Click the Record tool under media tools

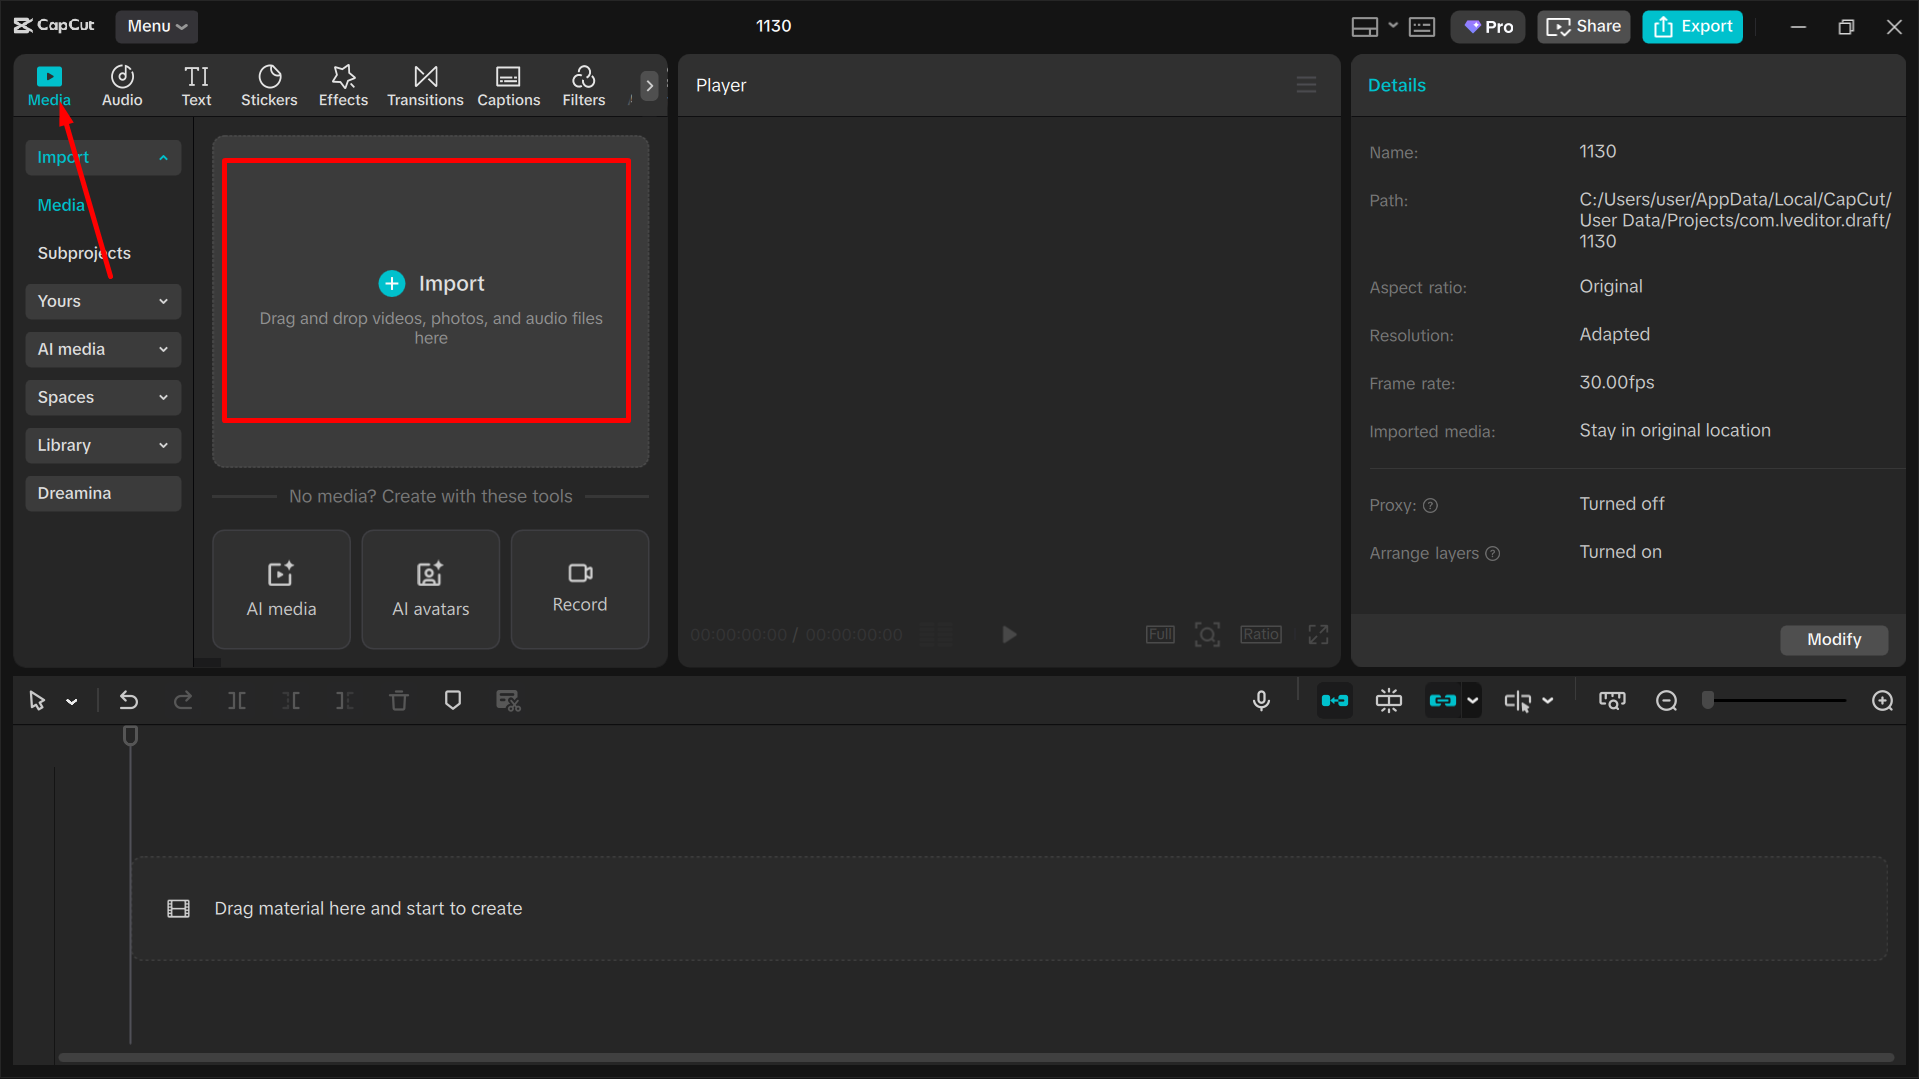point(579,589)
